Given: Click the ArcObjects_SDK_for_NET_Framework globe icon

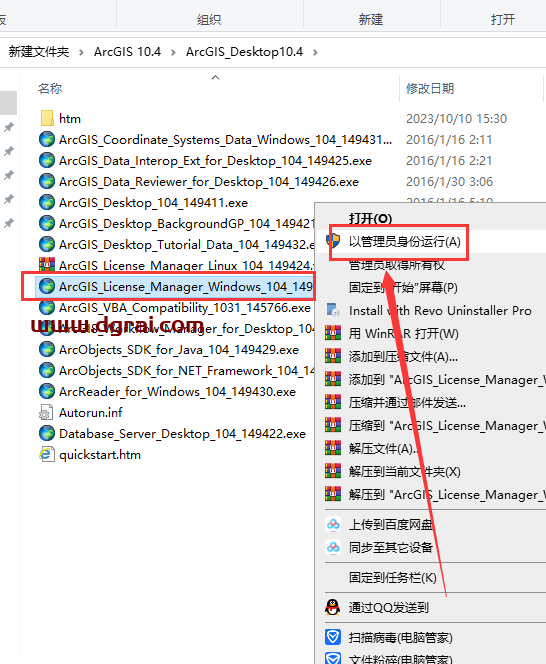Looking at the screenshot, I should pos(47,370).
